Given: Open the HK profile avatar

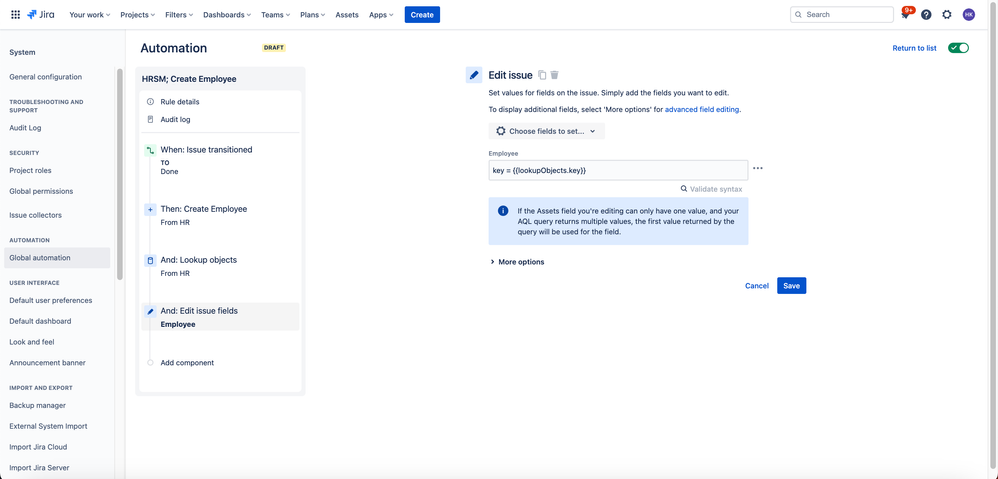Looking at the screenshot, I should [x=969, y=15].
